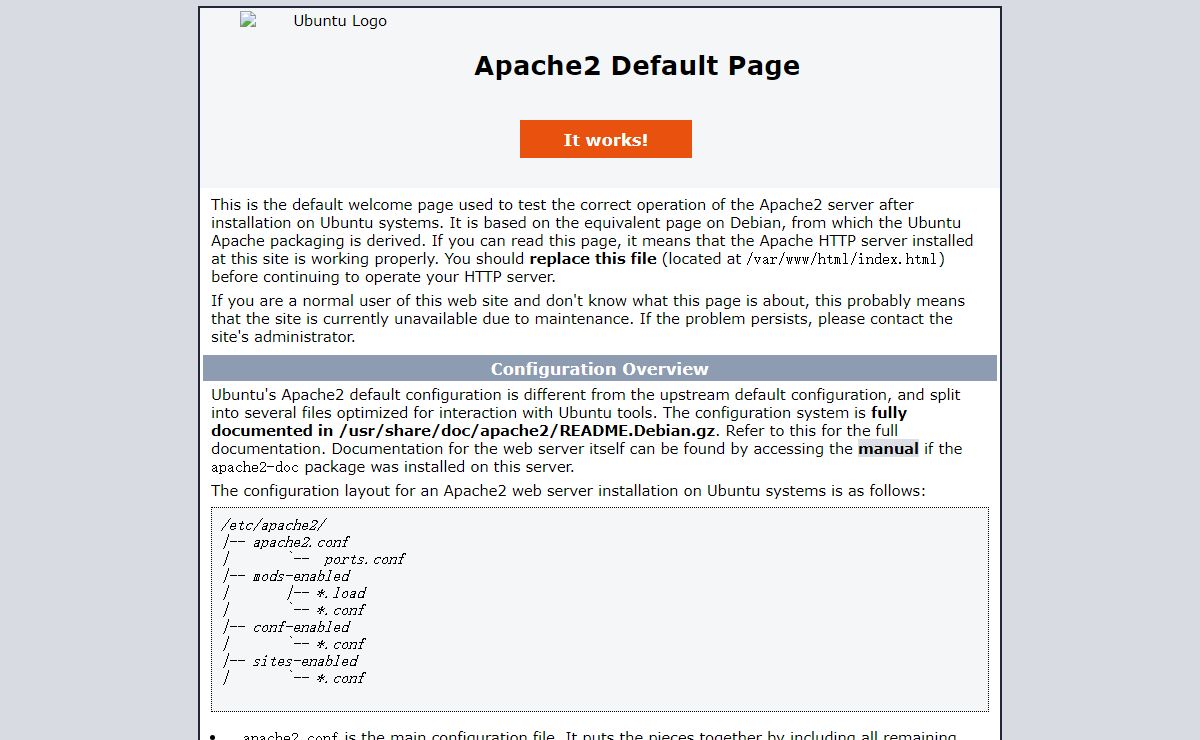This screenshot has height=740, width=1200.
Task: Click the bold /usr/share/doc/apache2/README.Debian.gz path
Action: click(x=527, y=431)
